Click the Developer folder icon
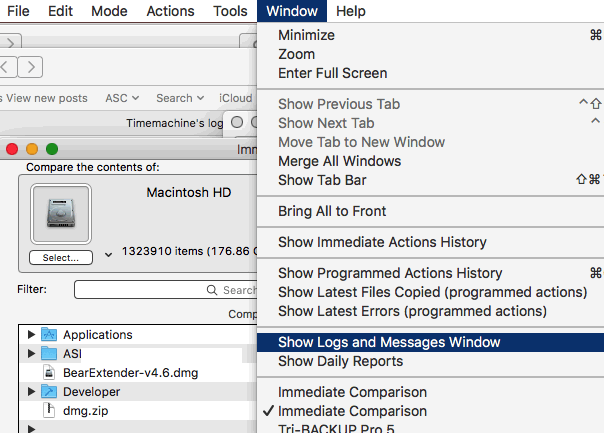 (x=50, y=392)
